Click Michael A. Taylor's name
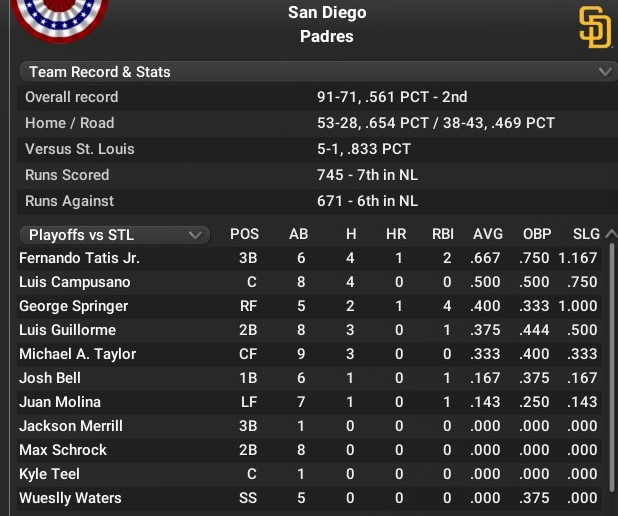Image resolution: width=618 pixels, height=516 pixels. click(77, 354)
